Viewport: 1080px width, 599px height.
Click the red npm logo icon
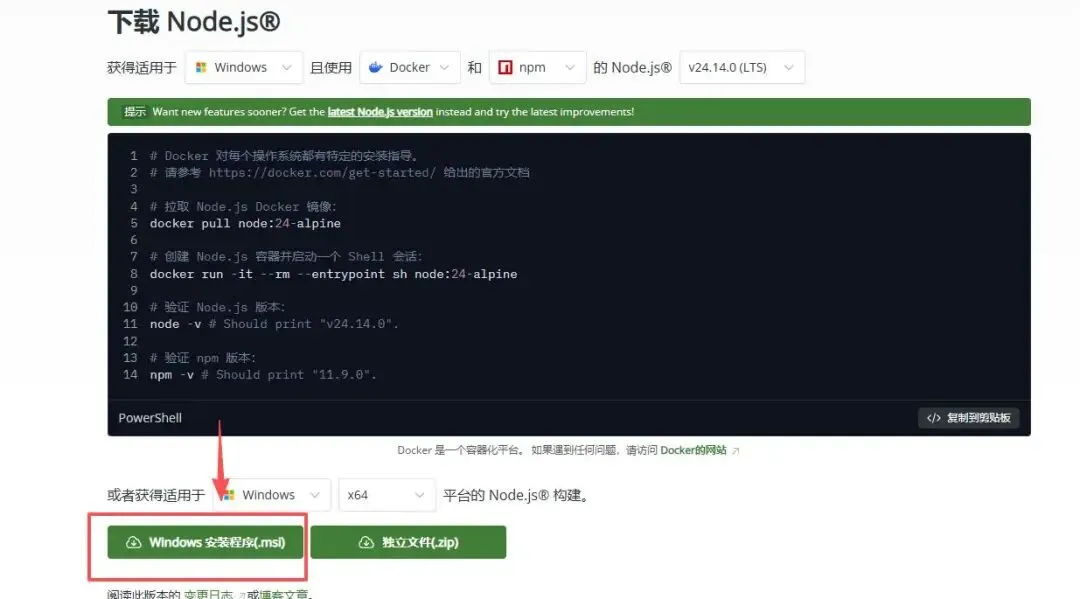pyautogui.click(x=505, y=67)
